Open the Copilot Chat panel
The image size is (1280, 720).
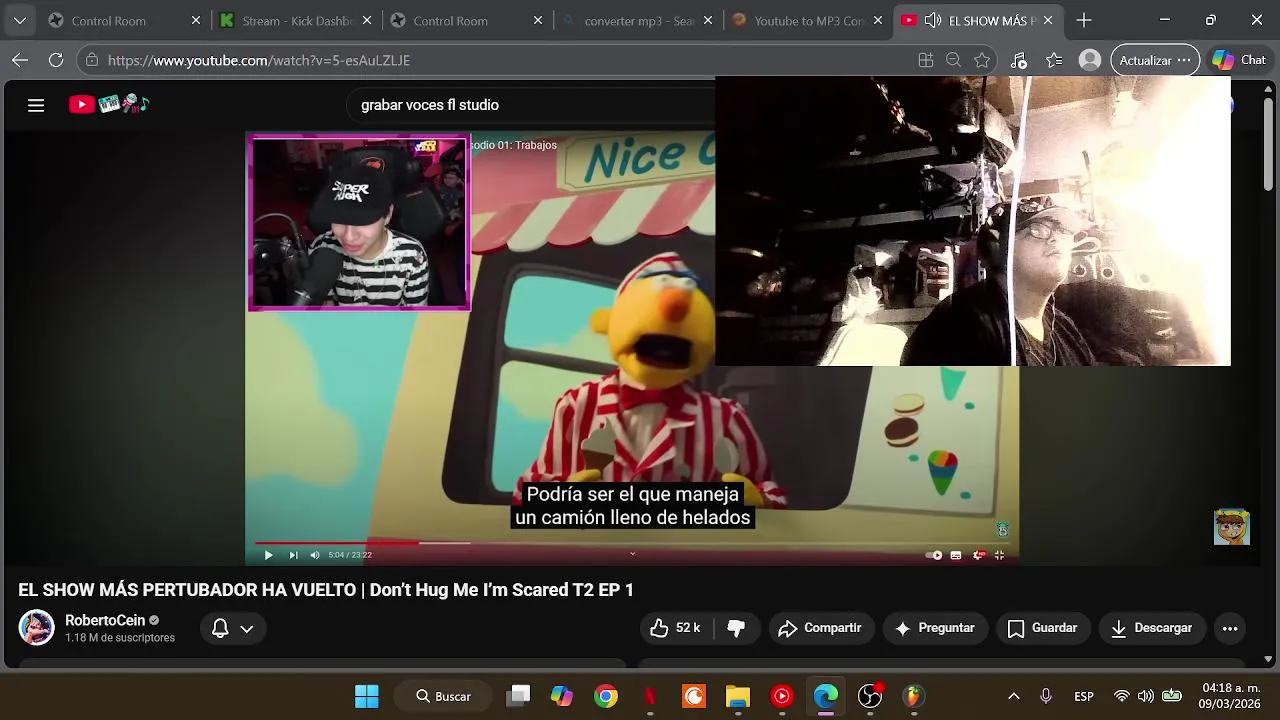click(1239, 60)
